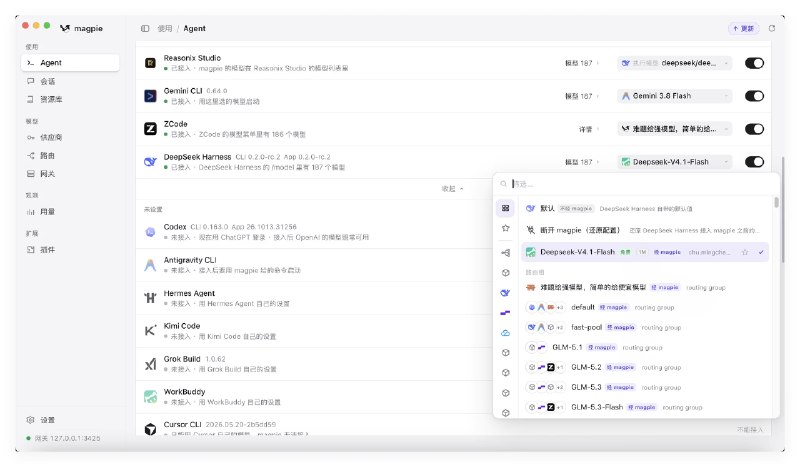Screen dimensions: 800x467
Task: Disable the Reasonix Studio toggle
Action: [x=754, y=63]
